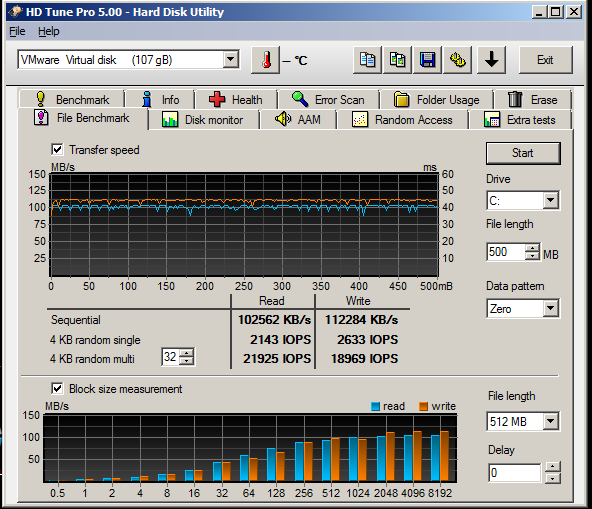
Task: Open the File menu
Action: coord(17,31)
